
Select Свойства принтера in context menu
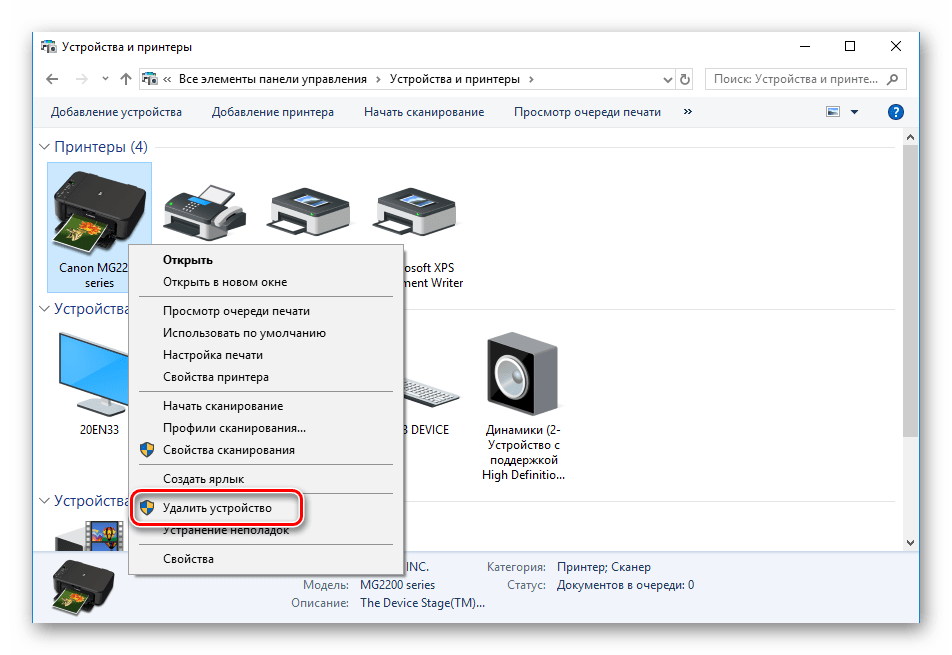215,377
